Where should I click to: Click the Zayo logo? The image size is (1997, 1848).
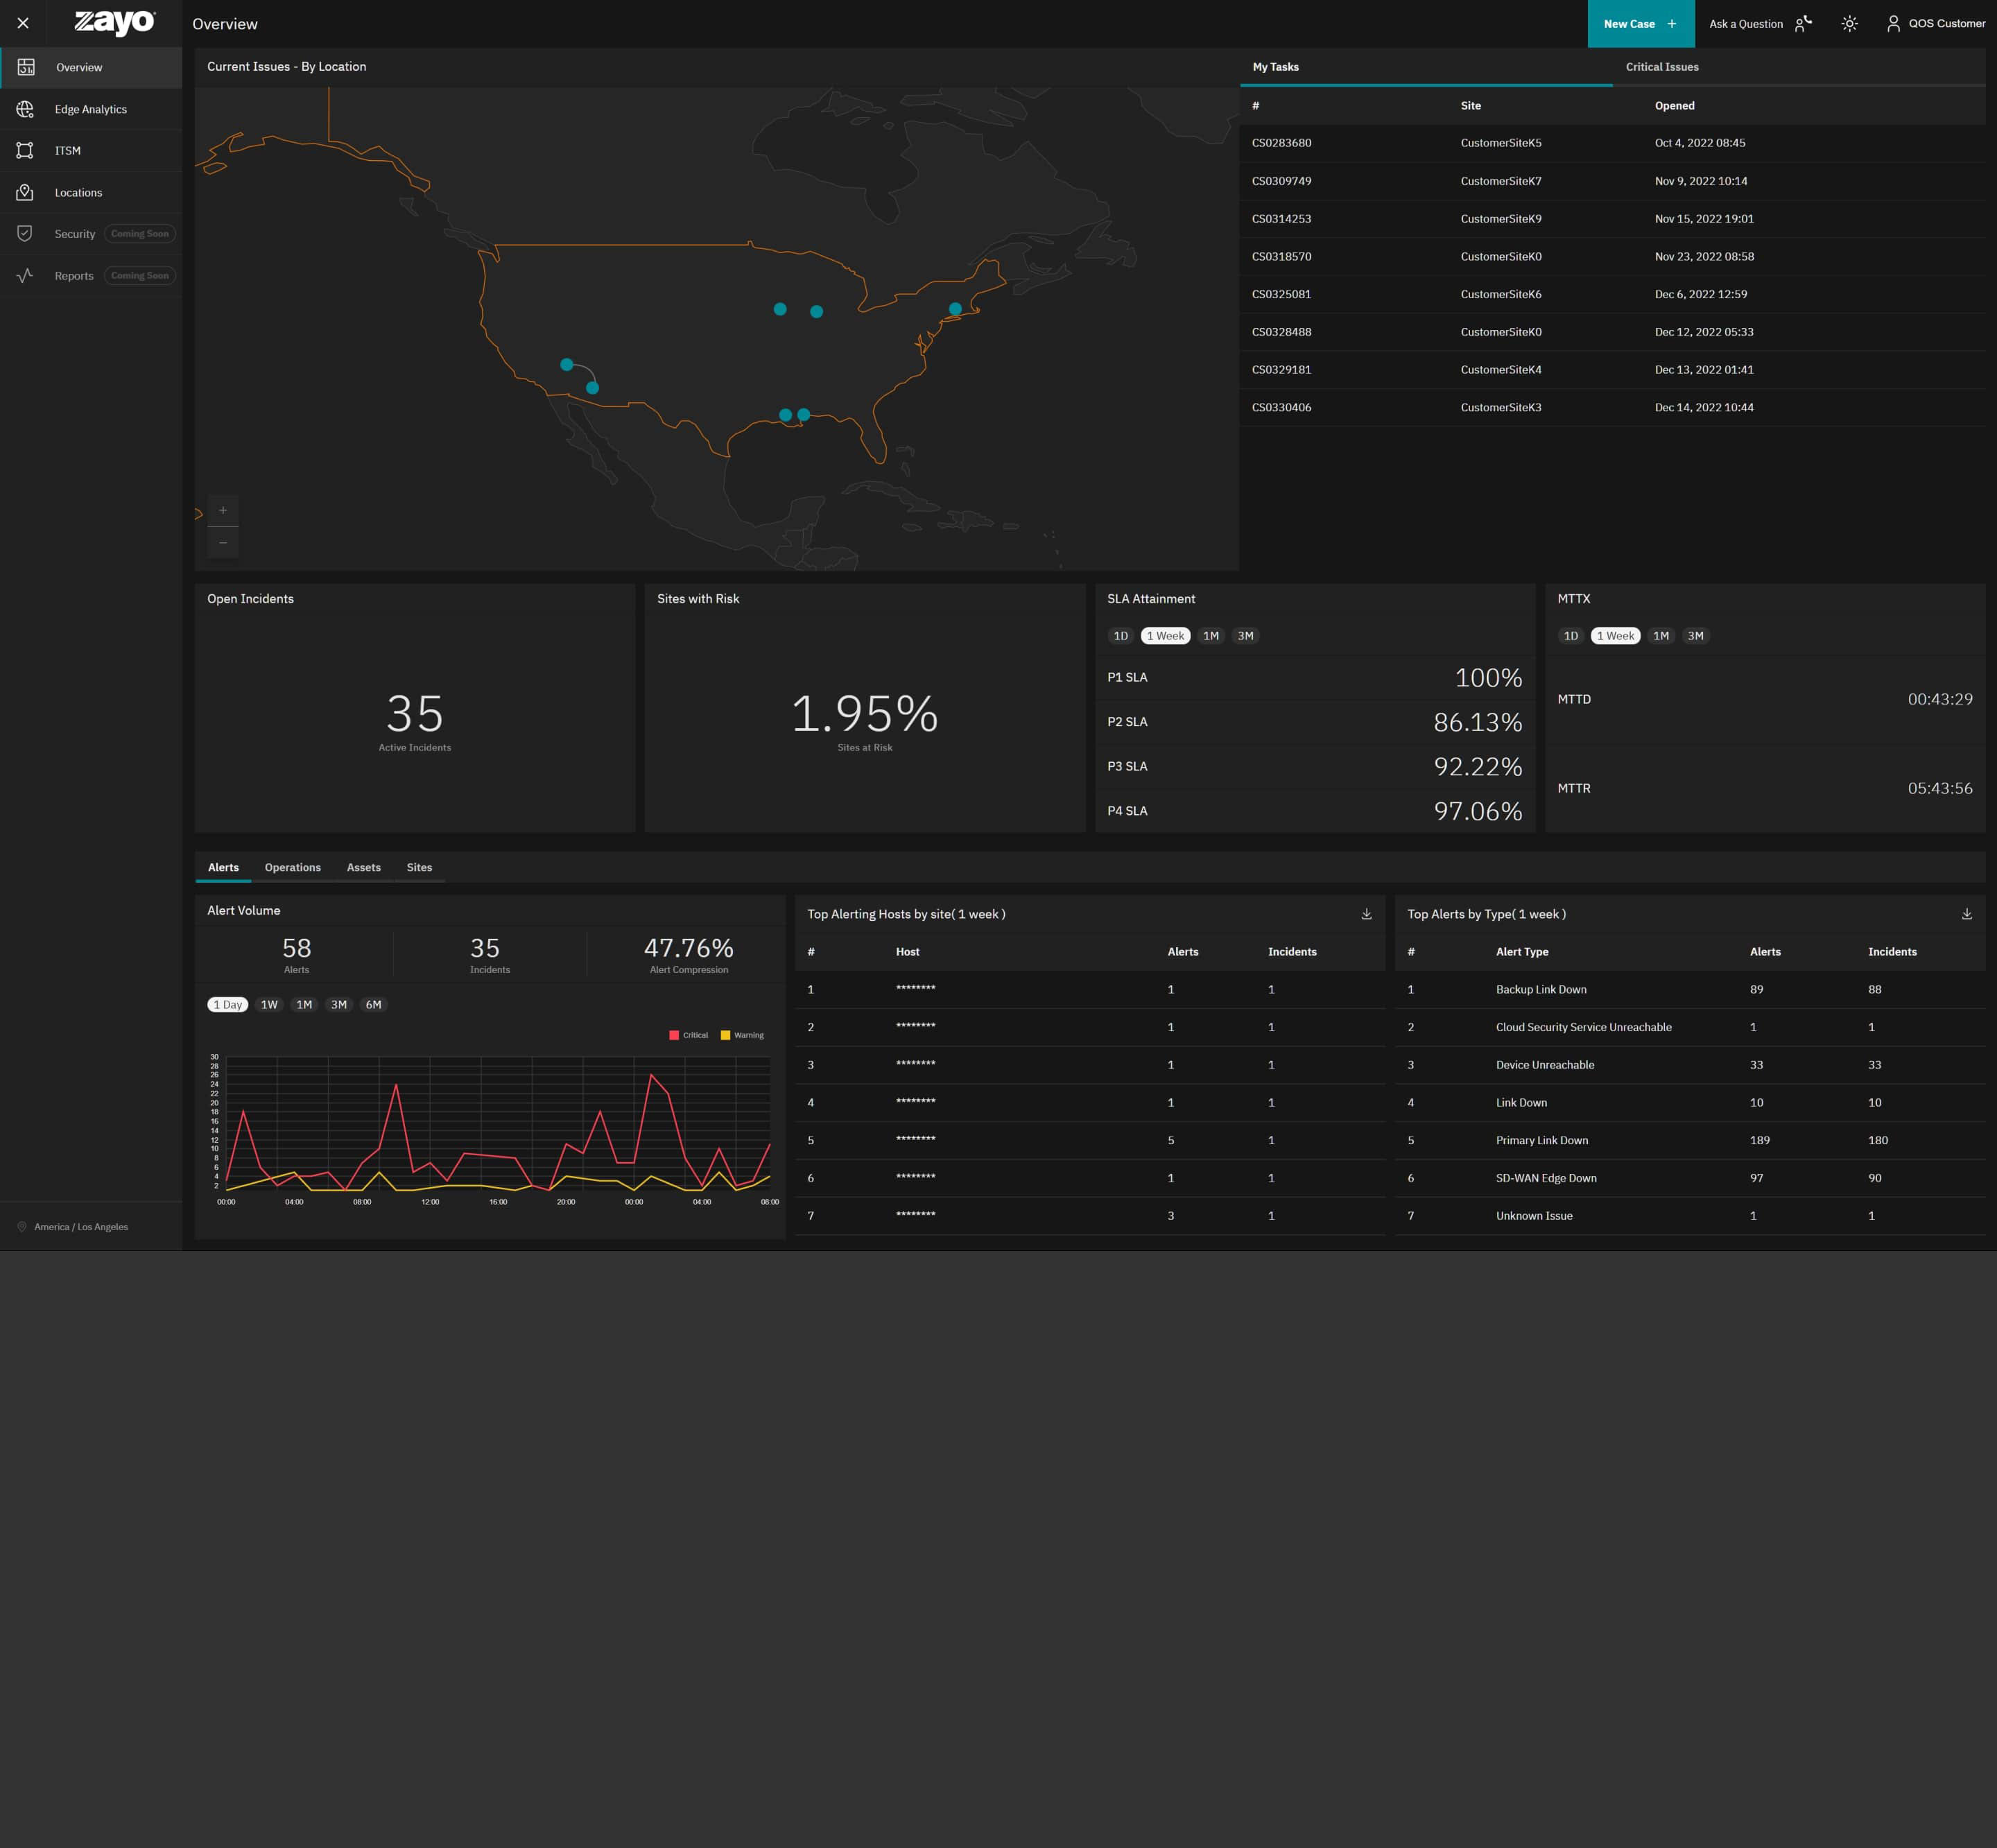[115, 22]
